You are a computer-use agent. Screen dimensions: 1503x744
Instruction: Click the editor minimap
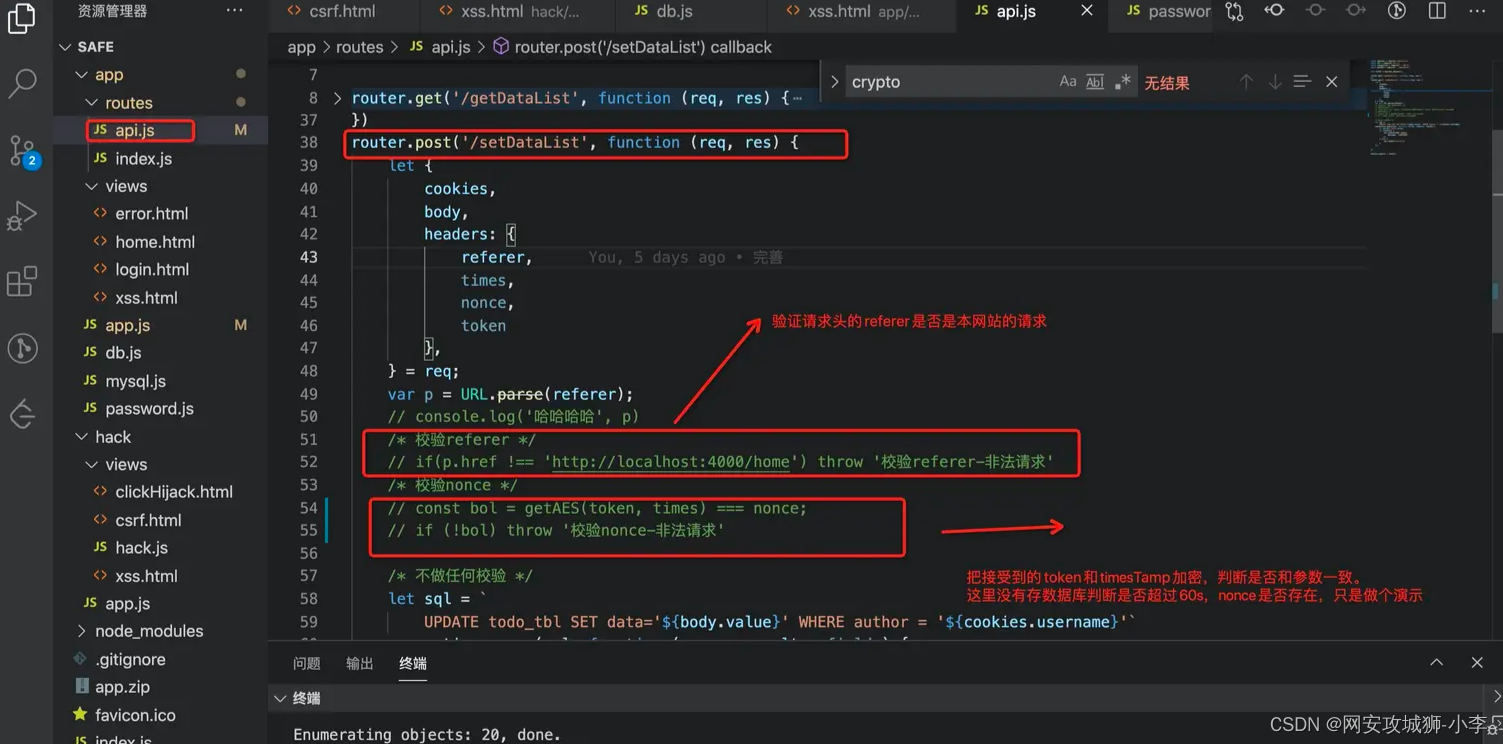click(x=1427, y=108)
